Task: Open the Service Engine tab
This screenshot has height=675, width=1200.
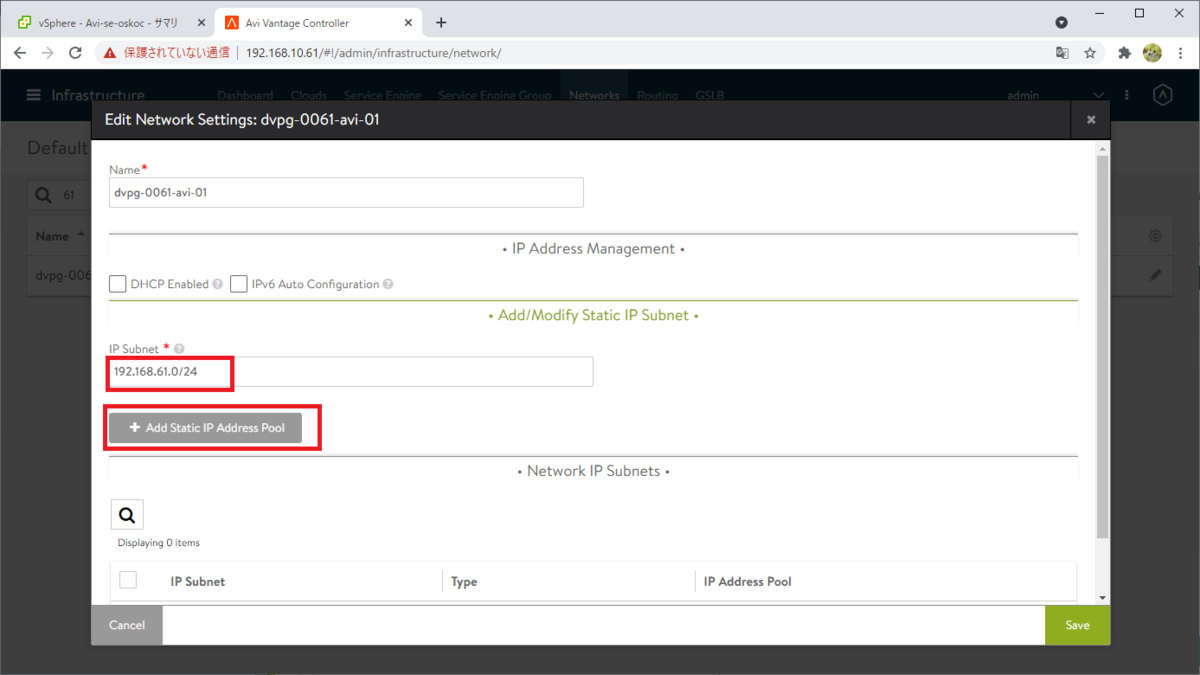Action: tap(382, 96)
